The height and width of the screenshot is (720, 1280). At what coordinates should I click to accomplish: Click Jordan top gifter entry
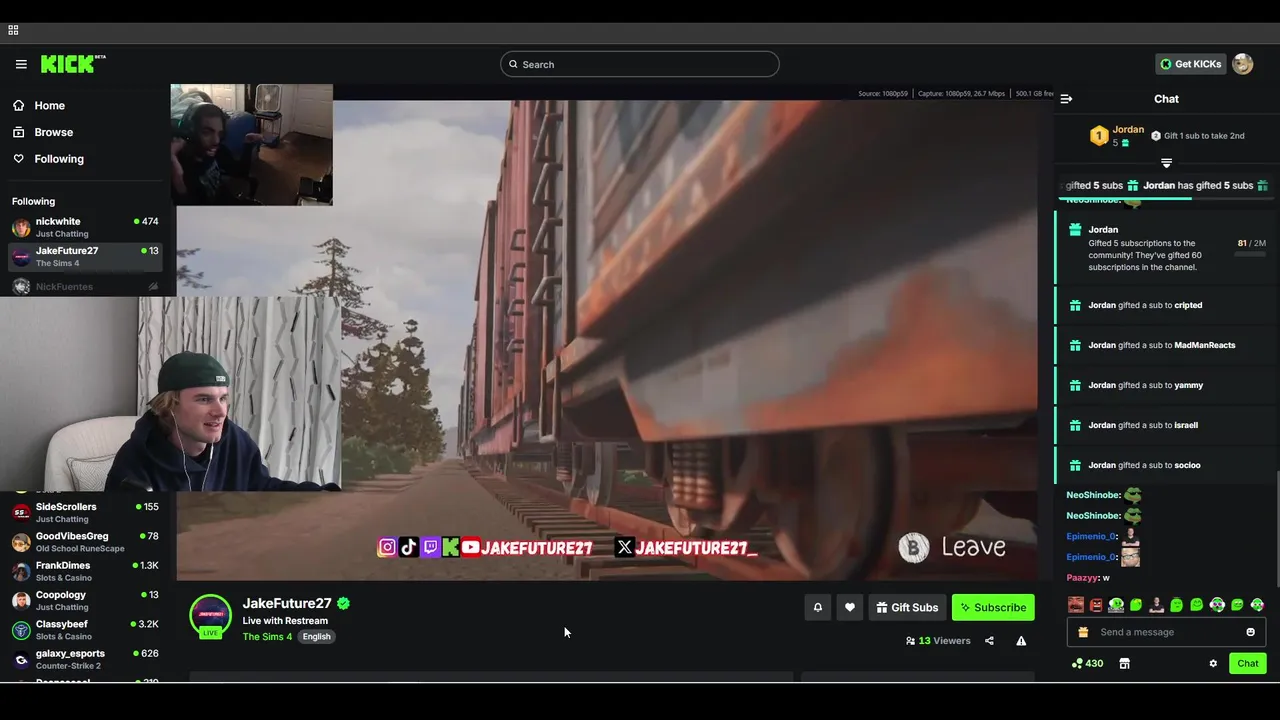click(x=1118, y=136)
